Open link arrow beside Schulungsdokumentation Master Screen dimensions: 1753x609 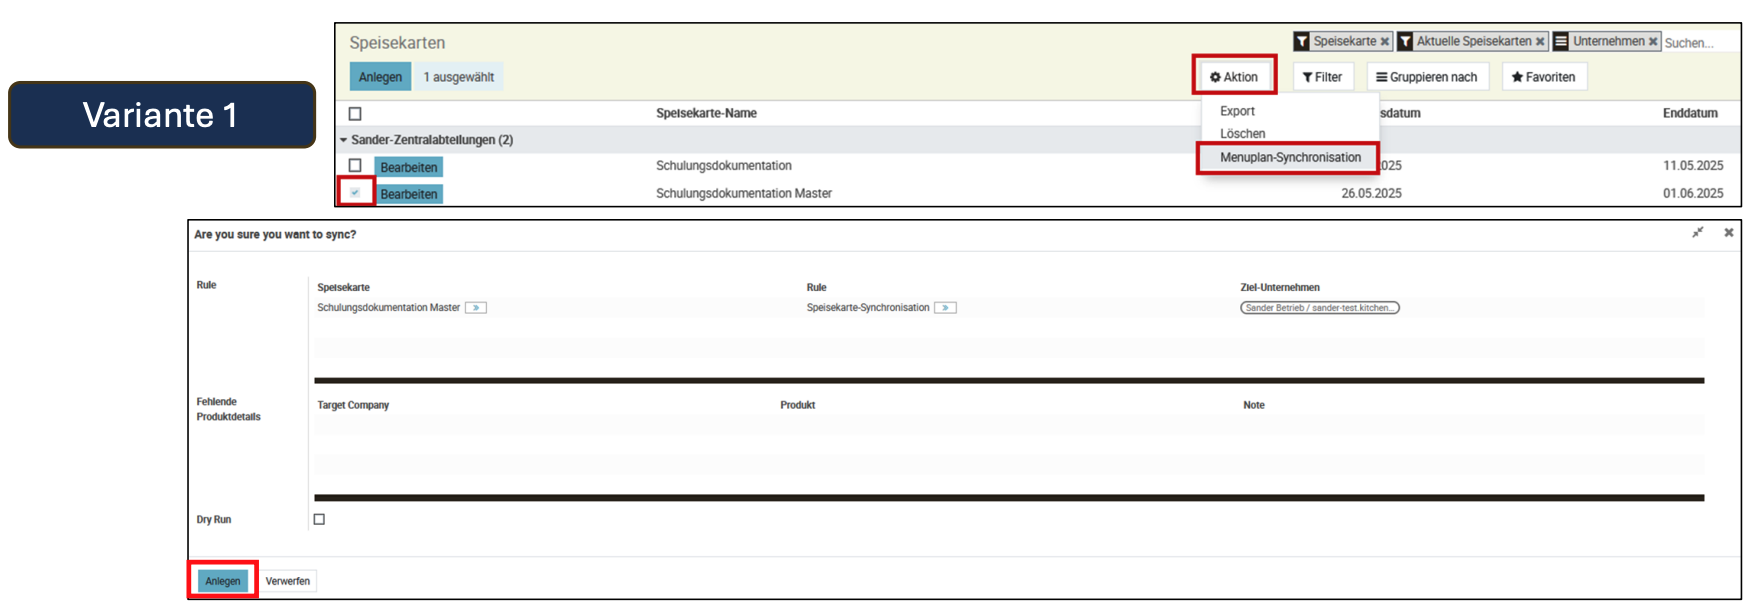(x=476, y=308)
